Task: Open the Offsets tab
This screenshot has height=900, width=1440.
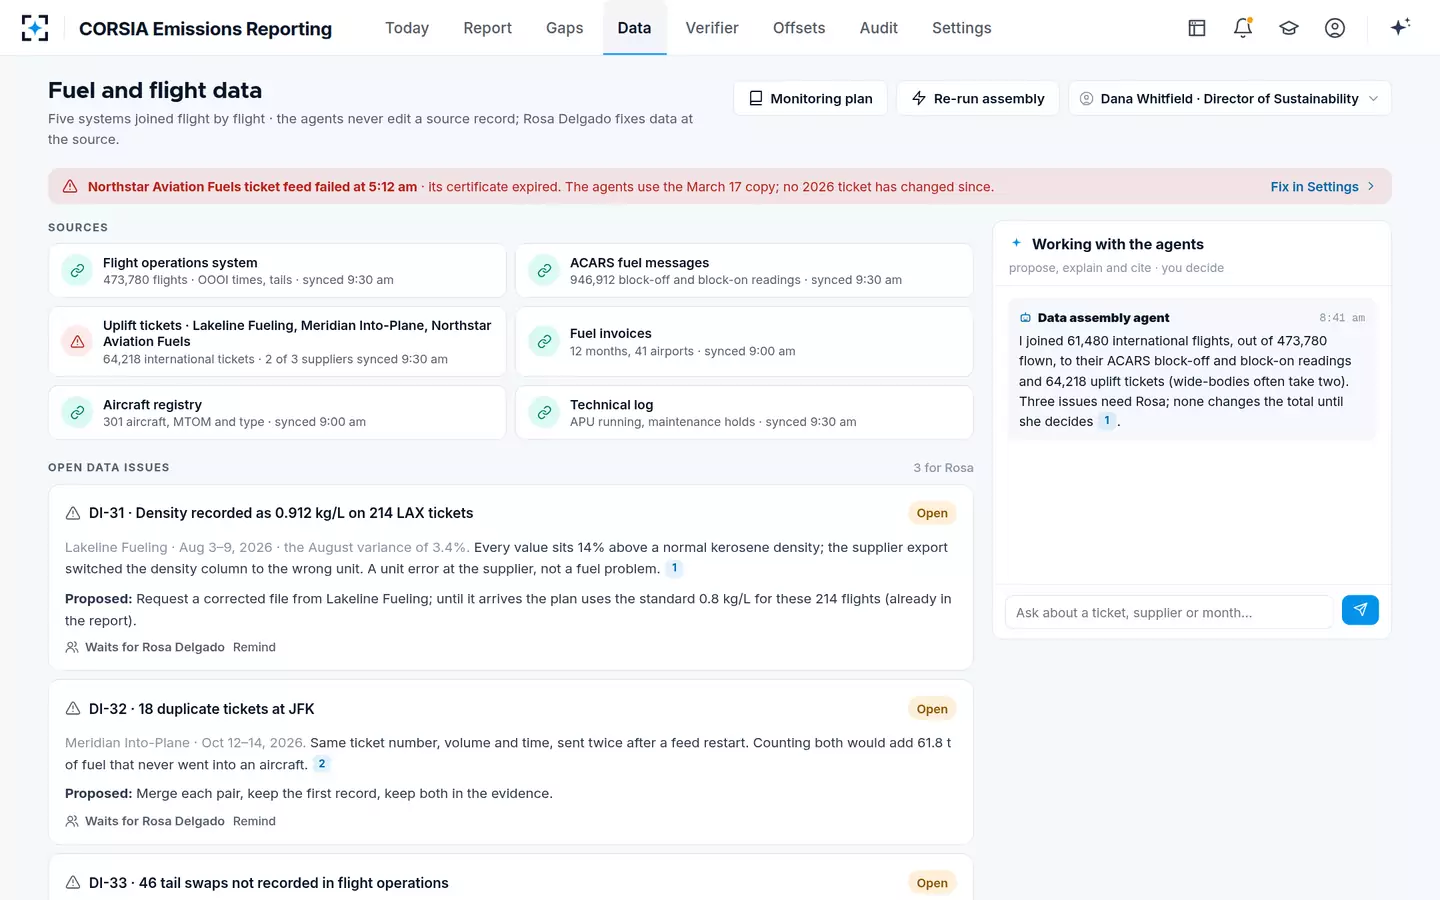Action: (799, 28)
